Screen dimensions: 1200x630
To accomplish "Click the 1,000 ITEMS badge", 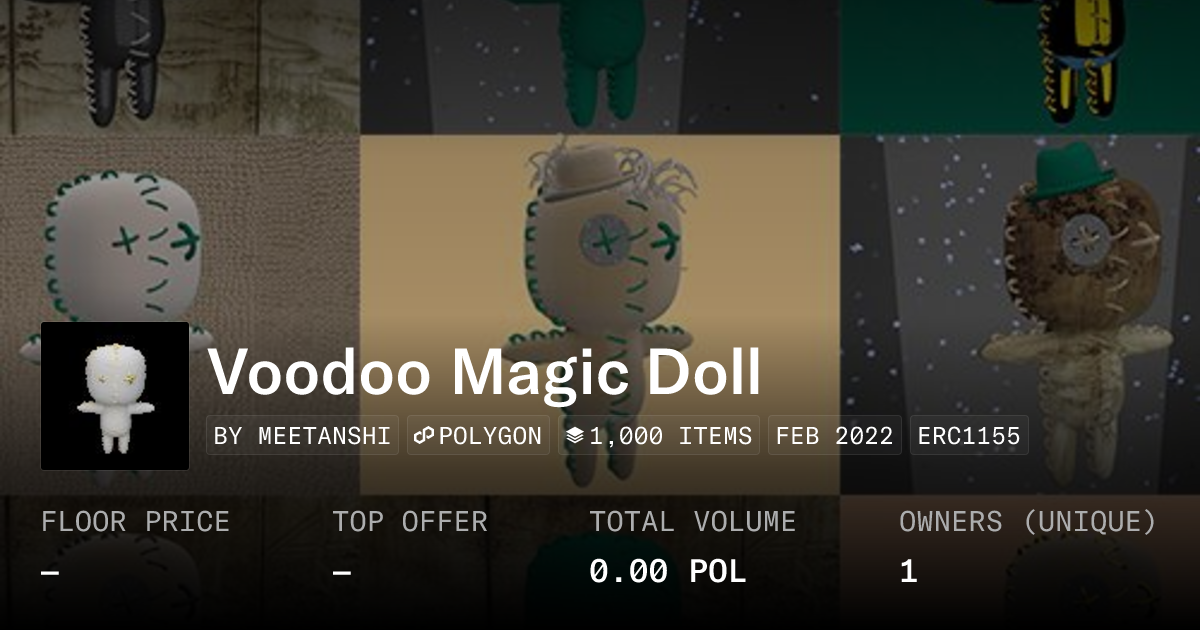I will [659, 436].
